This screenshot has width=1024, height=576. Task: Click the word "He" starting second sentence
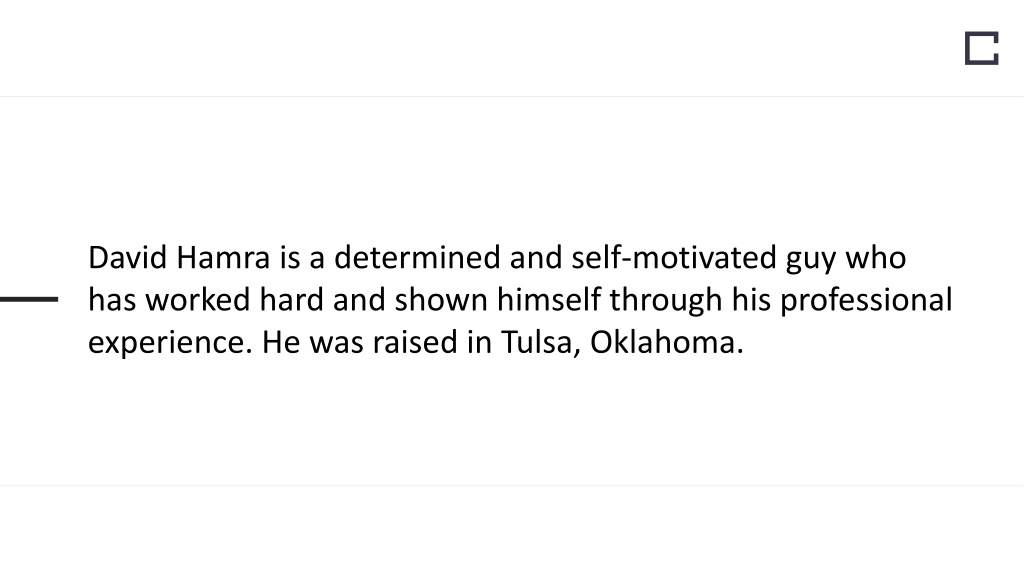coord(281,342)
